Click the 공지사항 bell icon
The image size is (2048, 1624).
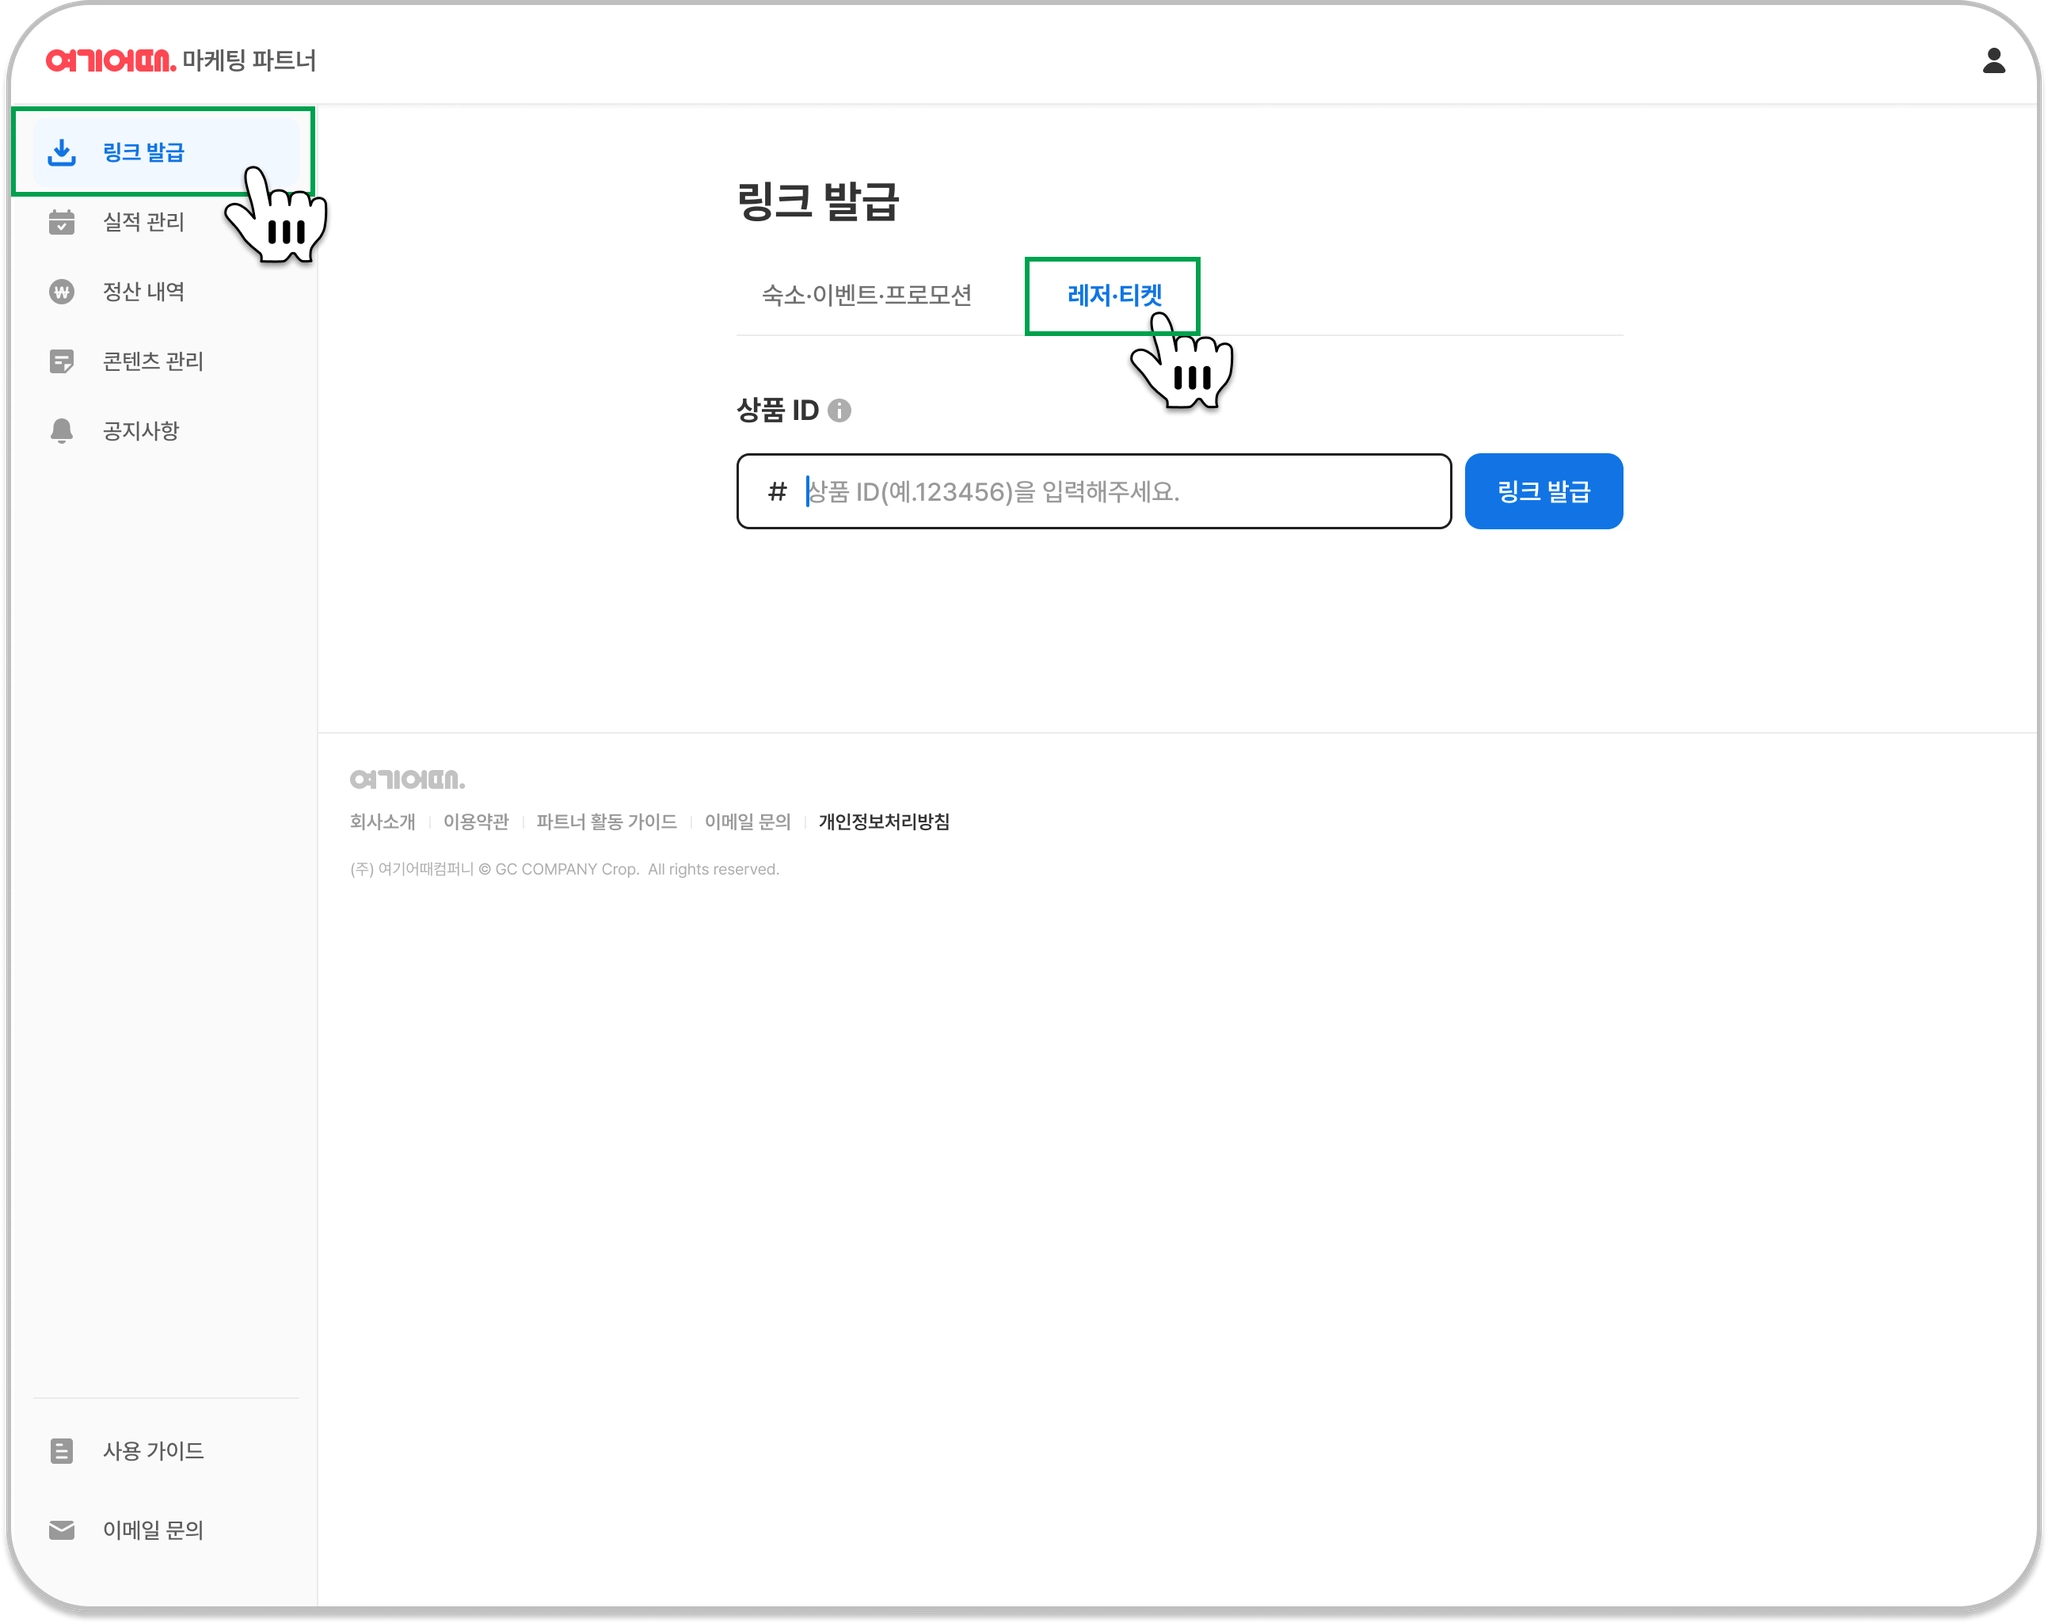click(62, 431)
